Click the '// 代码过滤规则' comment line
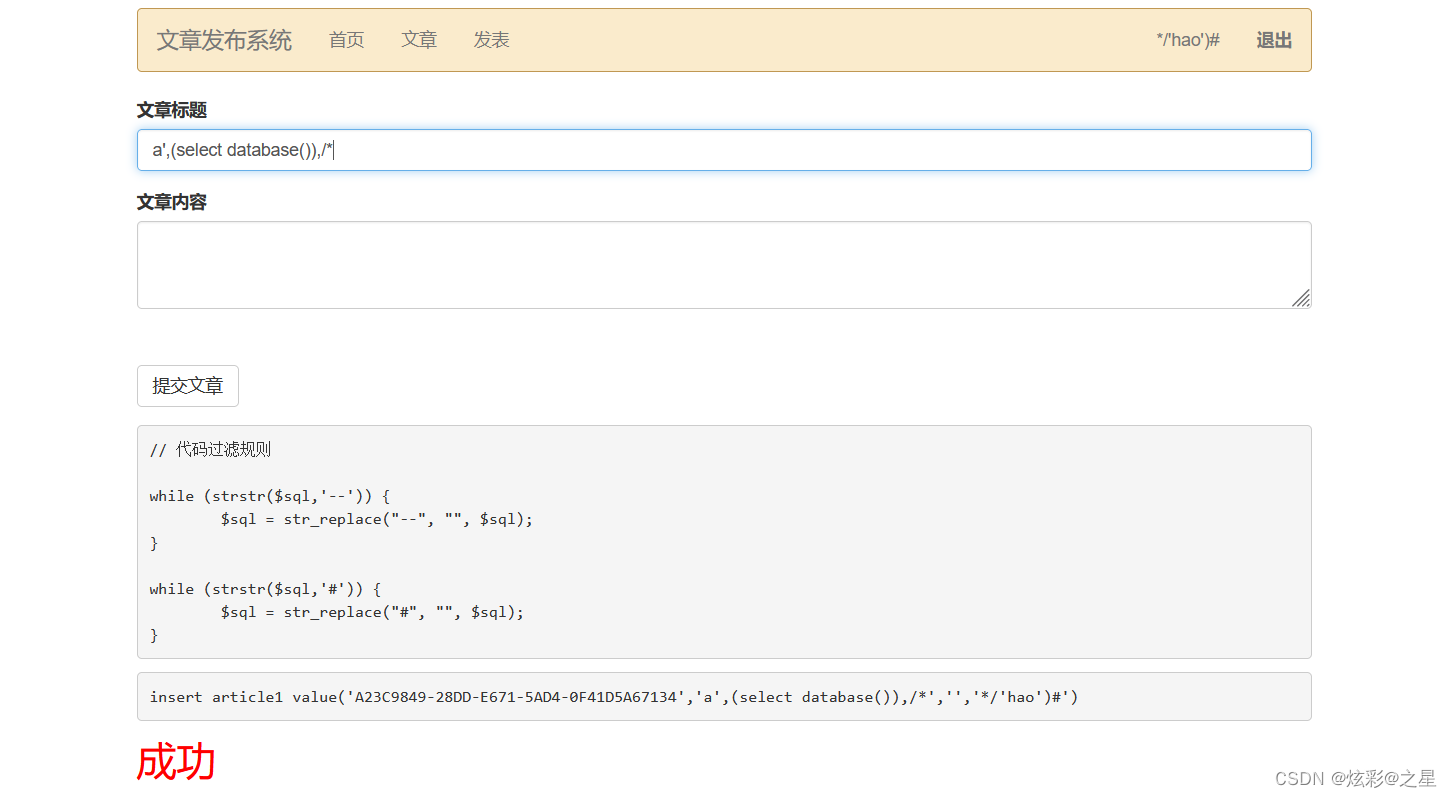 click(210, 450)
